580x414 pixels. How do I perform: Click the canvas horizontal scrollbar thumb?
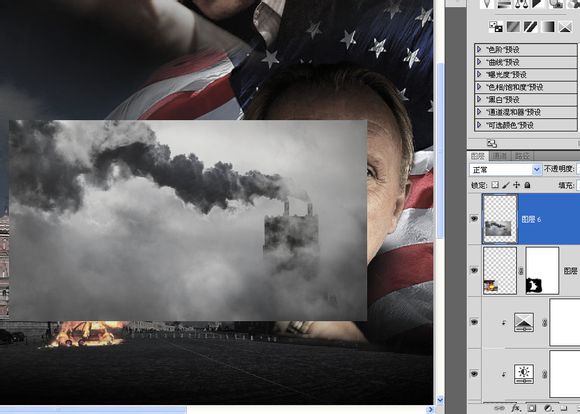point(93,410)
